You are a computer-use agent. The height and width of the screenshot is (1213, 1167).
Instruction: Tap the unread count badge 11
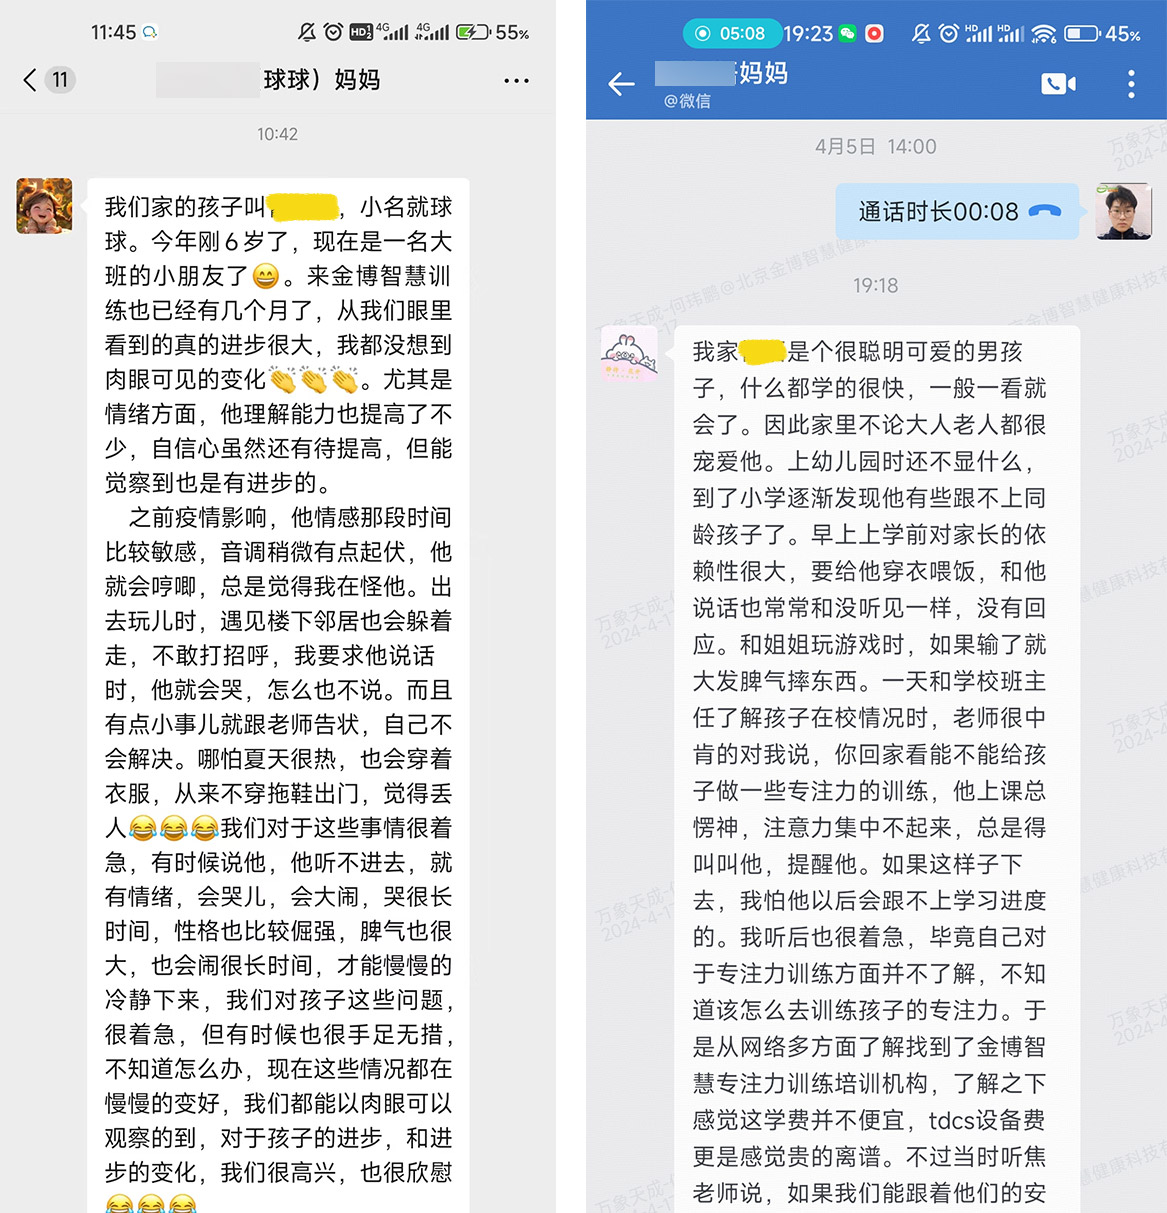click(60, 80)
